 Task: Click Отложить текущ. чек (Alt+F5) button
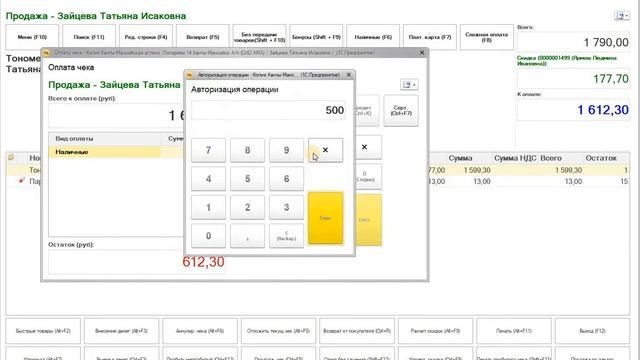point(278,331)
